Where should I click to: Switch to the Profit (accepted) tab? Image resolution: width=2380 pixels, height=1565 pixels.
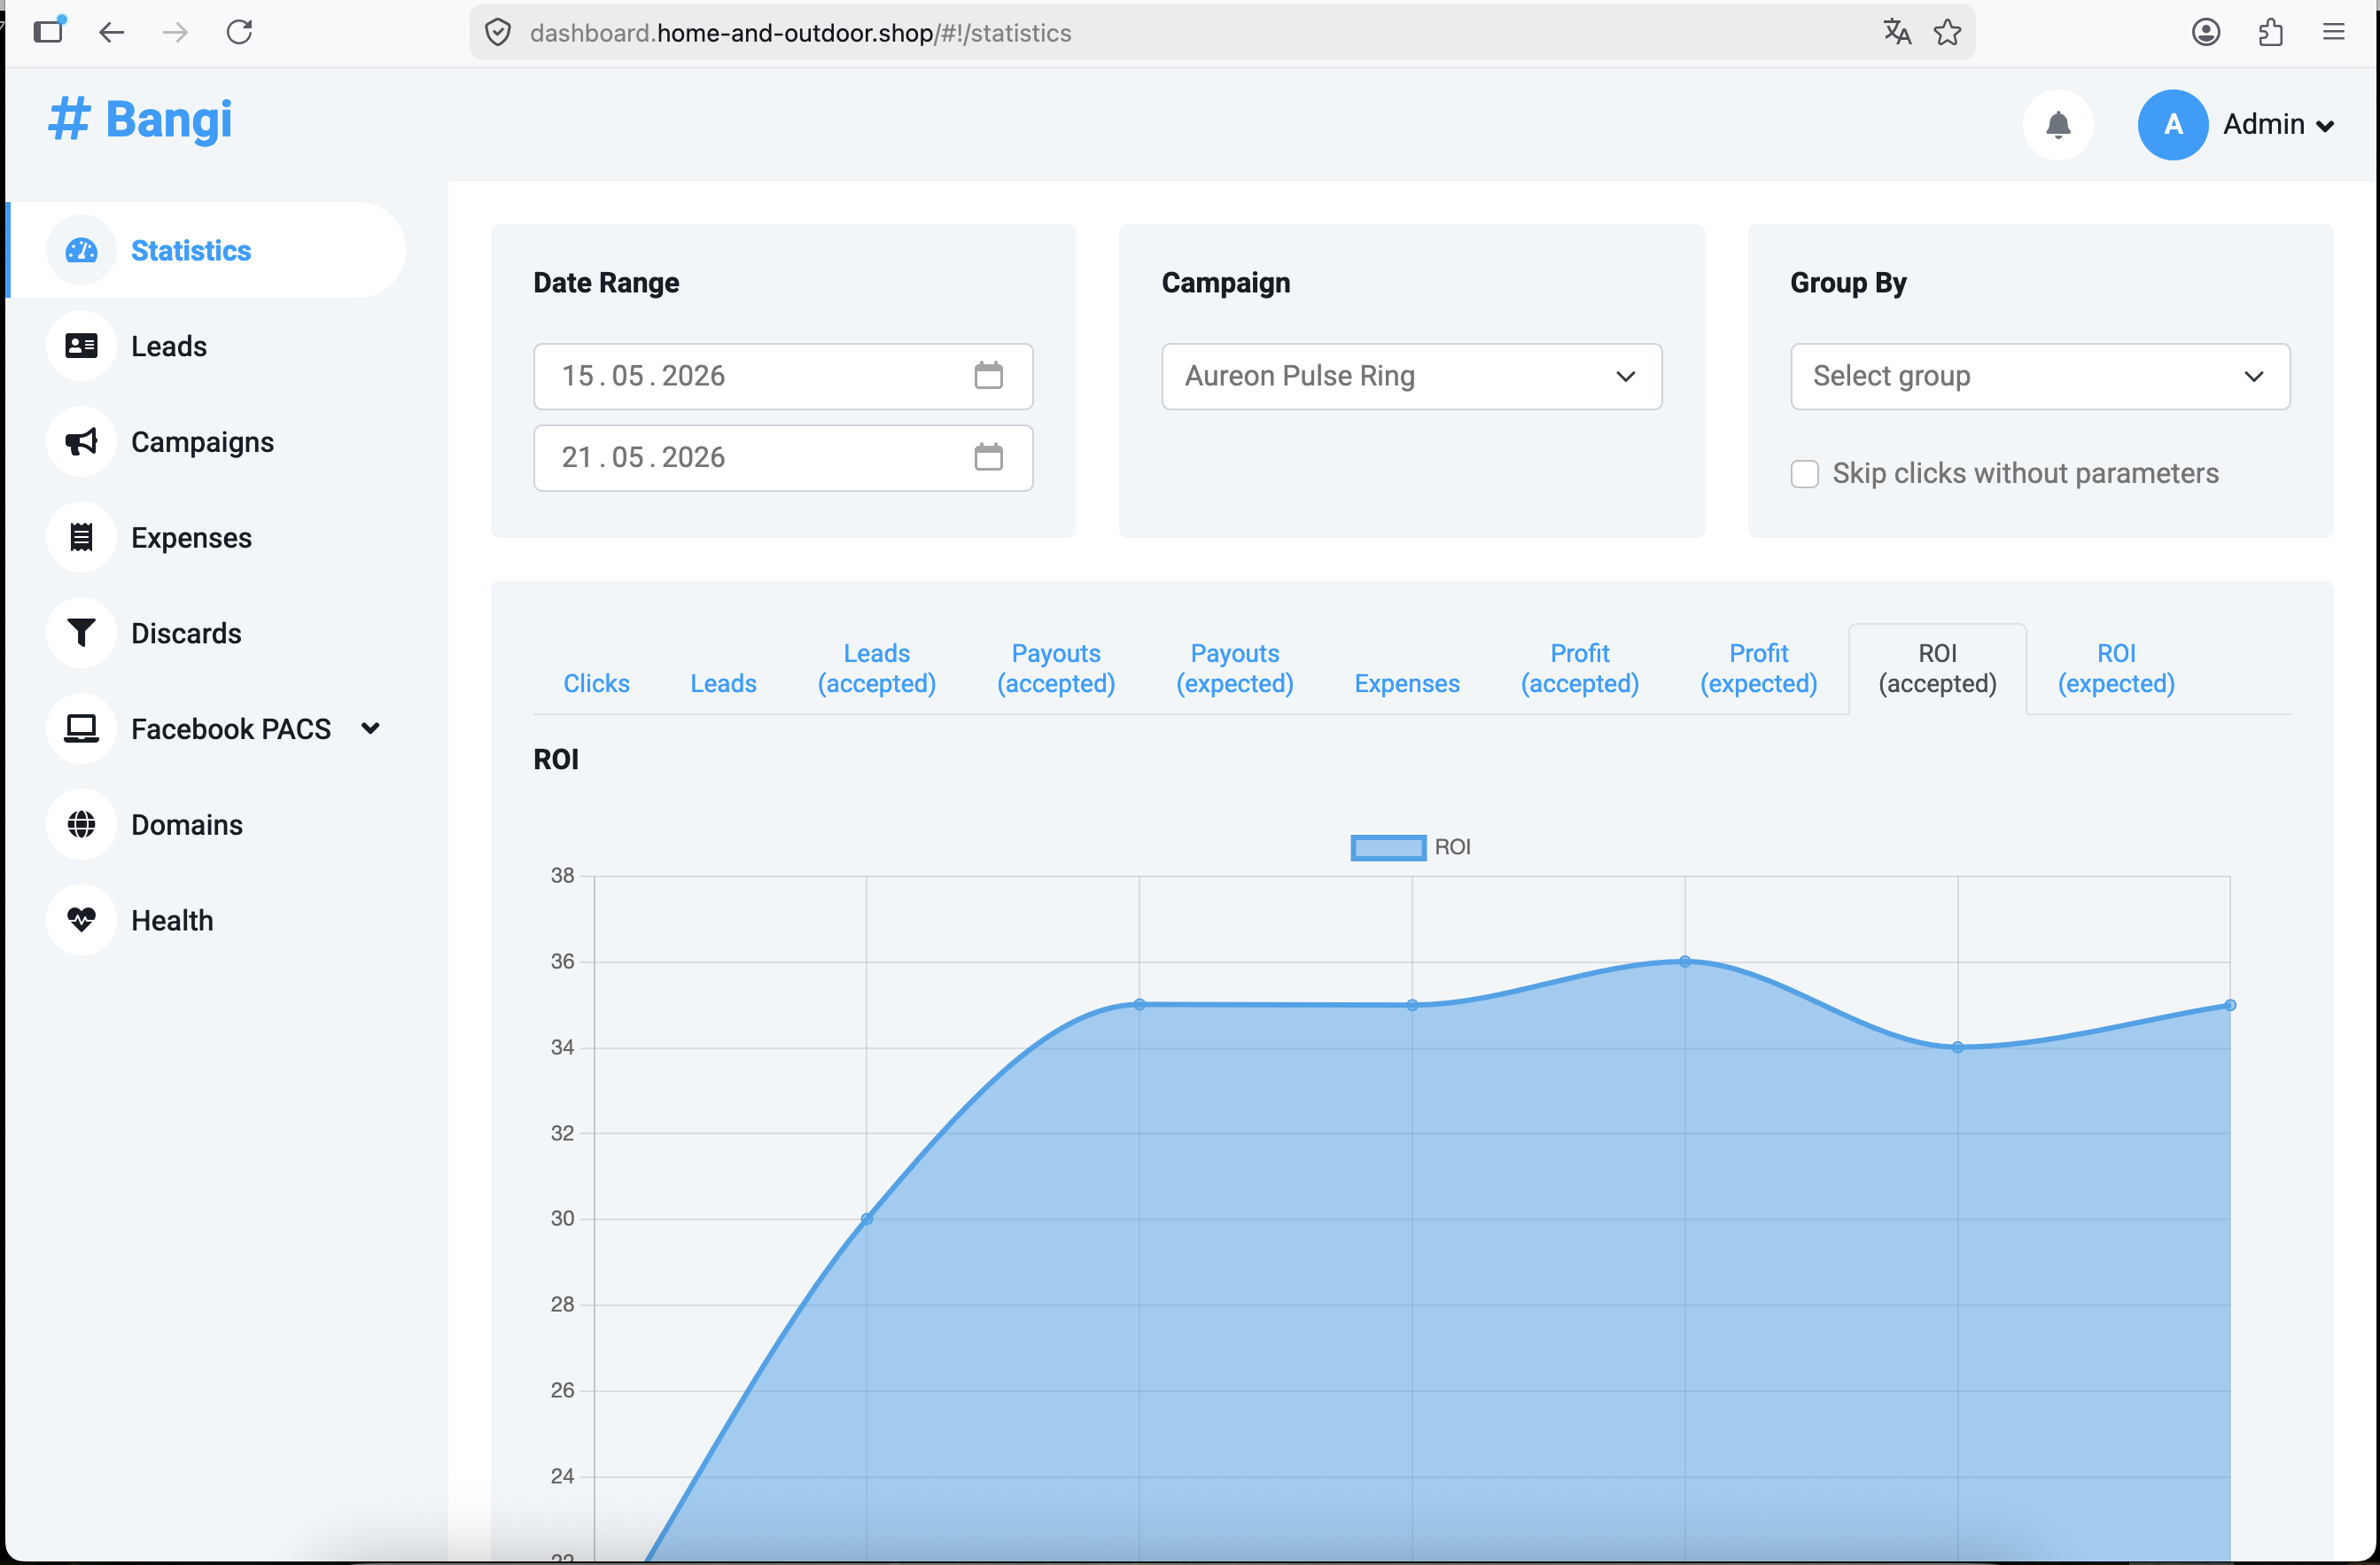[x=1579, y=668]
